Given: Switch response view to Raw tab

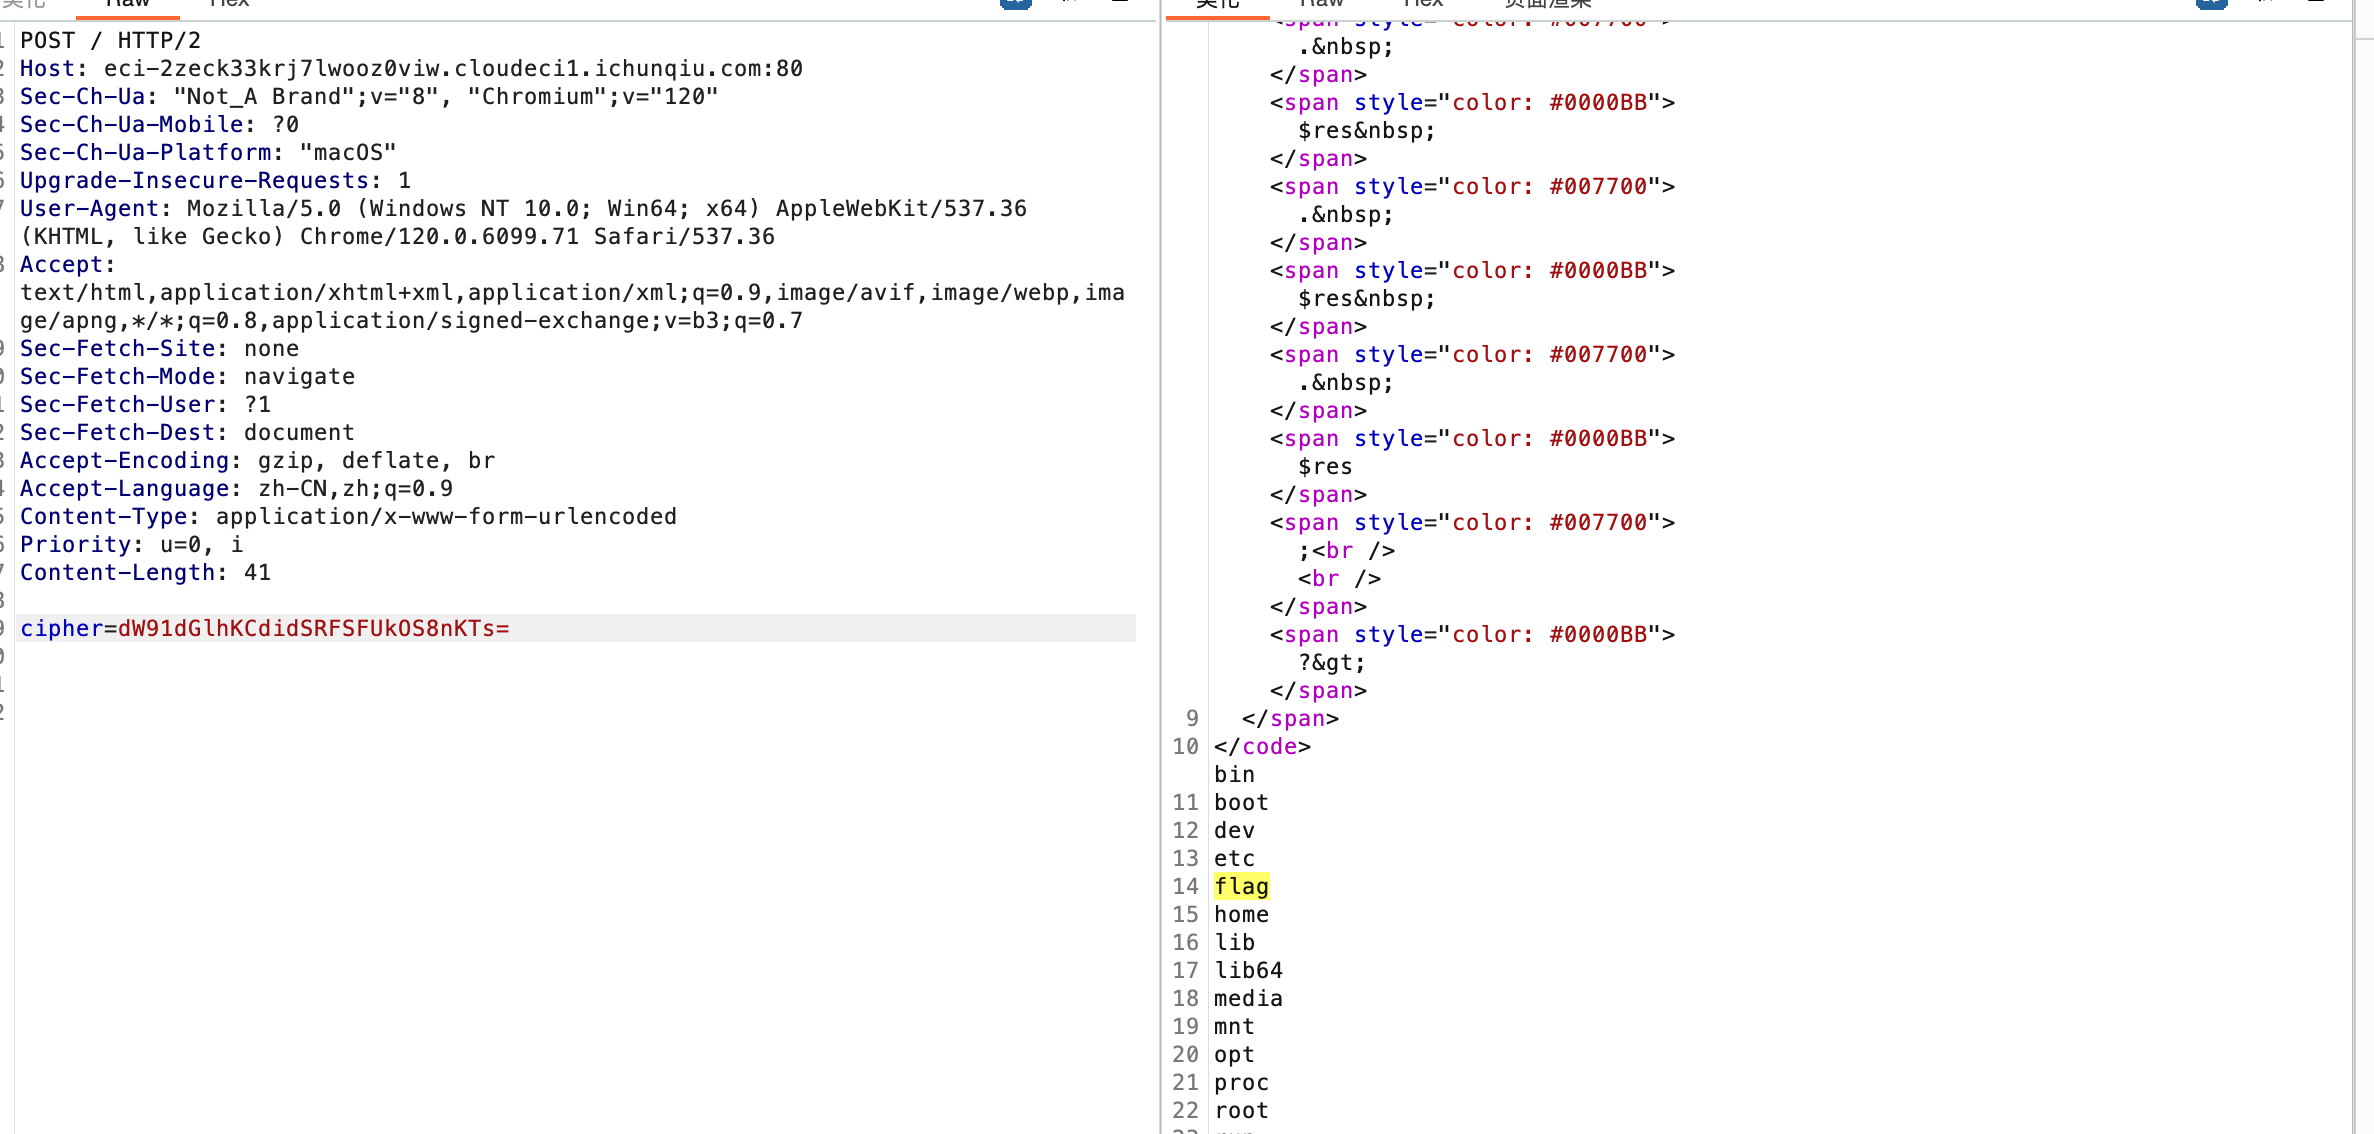Looking at the screenshot, I should point(1321,4).
